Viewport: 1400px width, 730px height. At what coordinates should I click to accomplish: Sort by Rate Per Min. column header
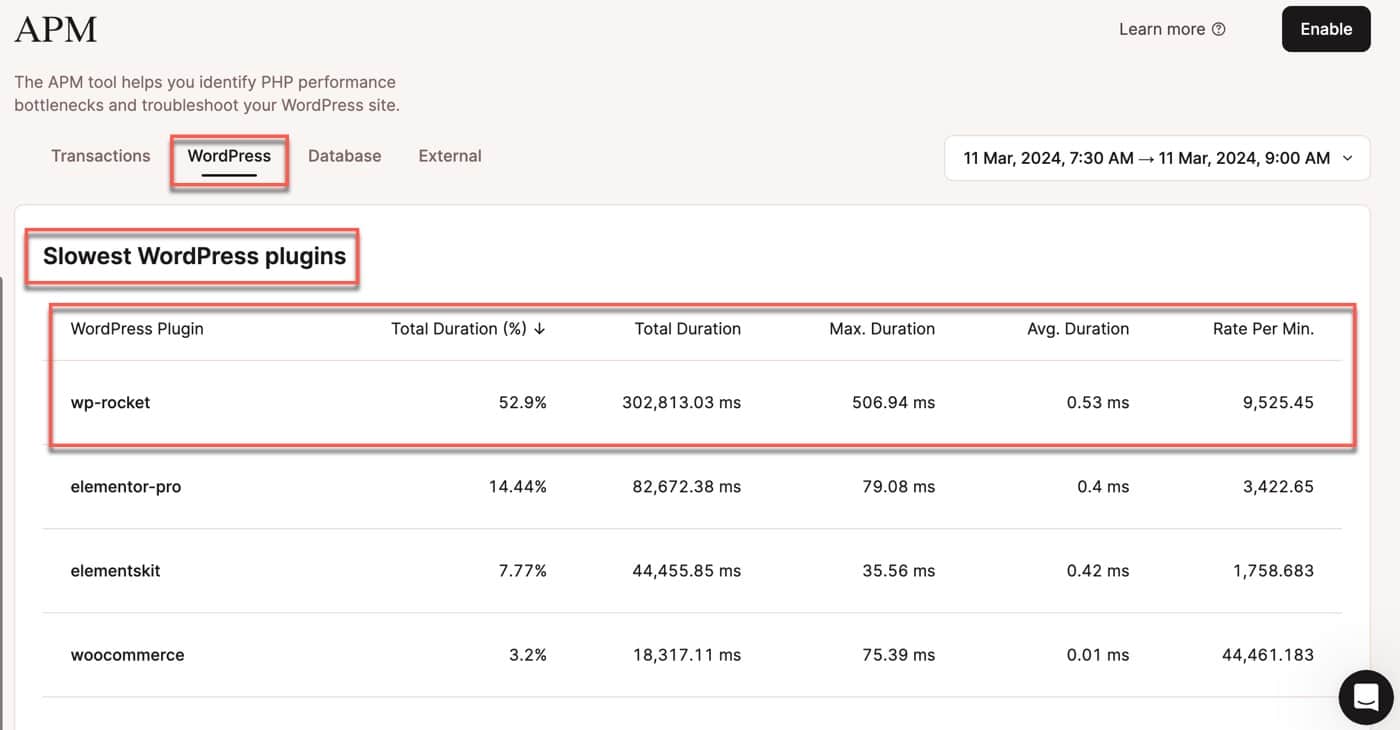tap(1264, 329)
